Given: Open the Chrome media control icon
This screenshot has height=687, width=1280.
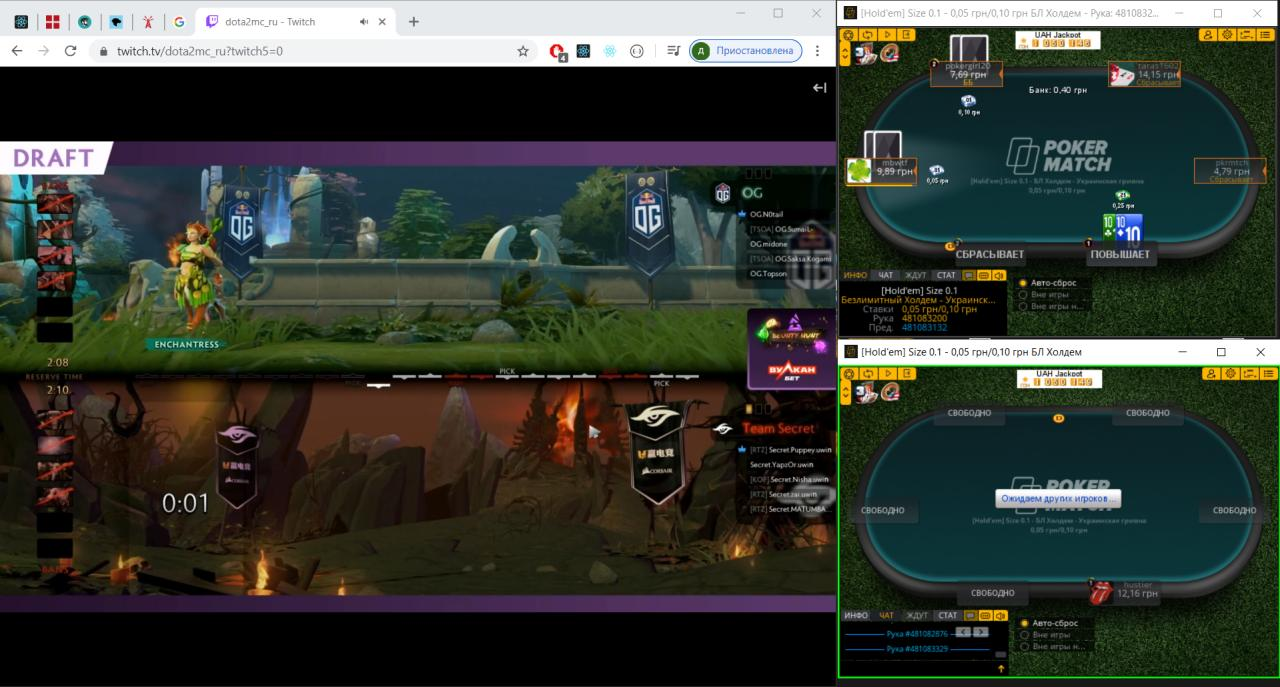Looking at the screenshot, I should (674, 50).
